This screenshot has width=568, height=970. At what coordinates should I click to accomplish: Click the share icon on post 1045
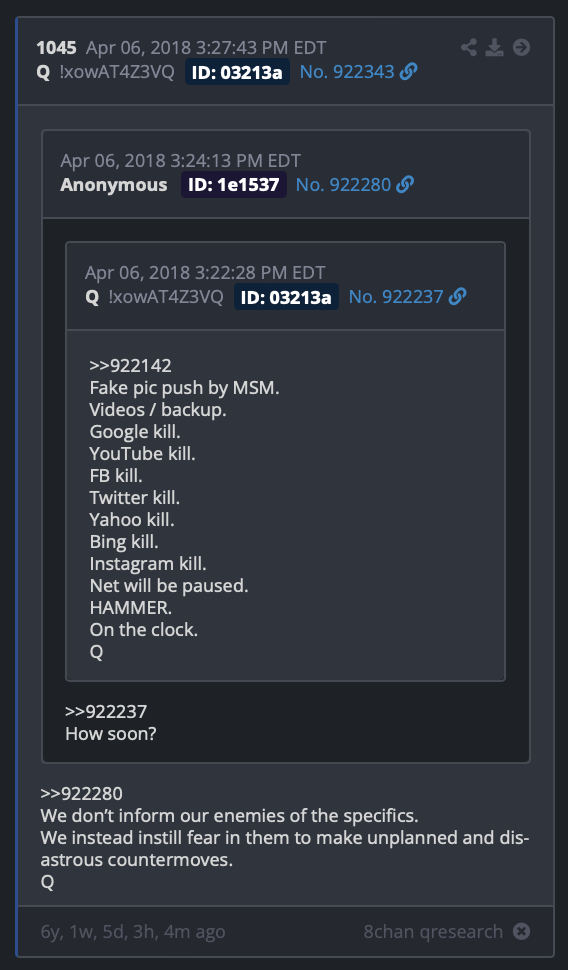(x=469, y=48)
